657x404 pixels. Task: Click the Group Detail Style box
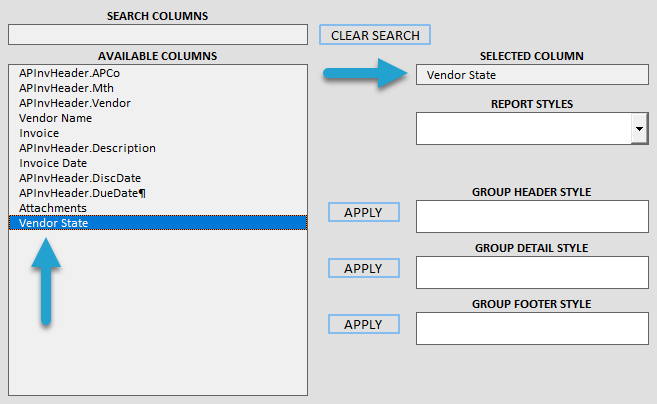[532, 272]
